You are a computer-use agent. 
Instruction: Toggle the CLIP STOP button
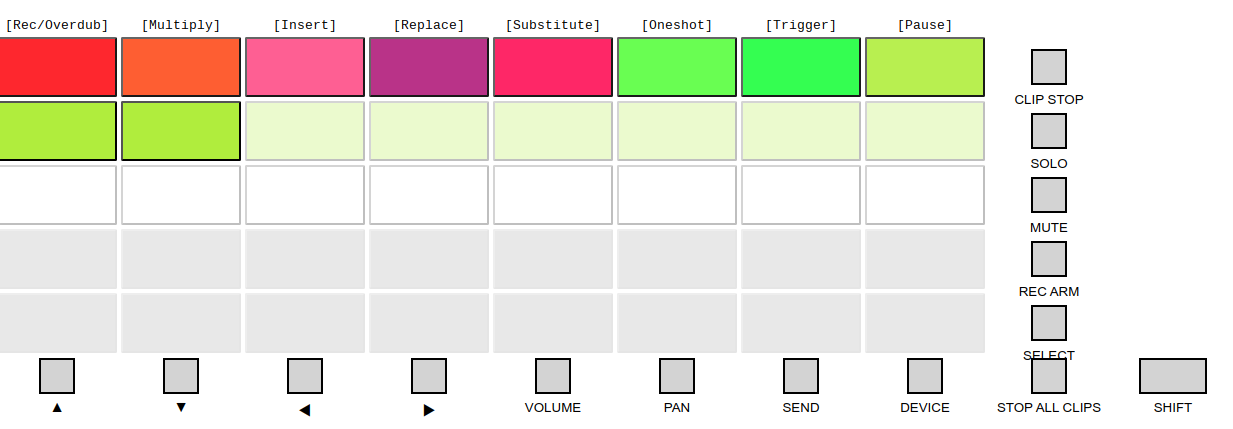pyautogui.click(x=1048, y=67)
